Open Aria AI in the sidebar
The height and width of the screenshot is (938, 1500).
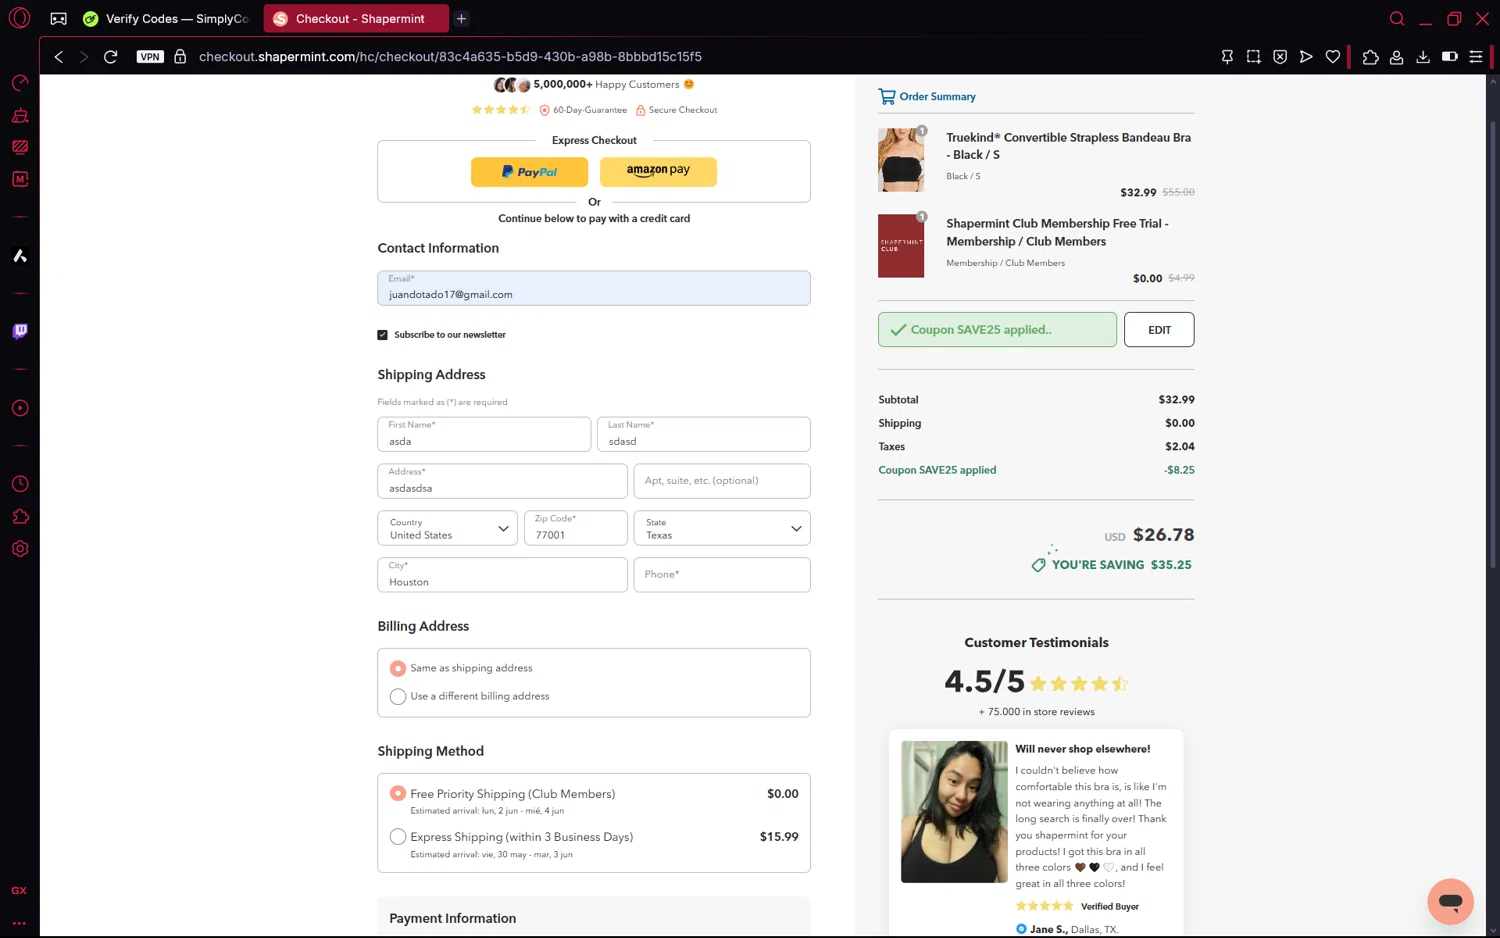pos(19,256)
